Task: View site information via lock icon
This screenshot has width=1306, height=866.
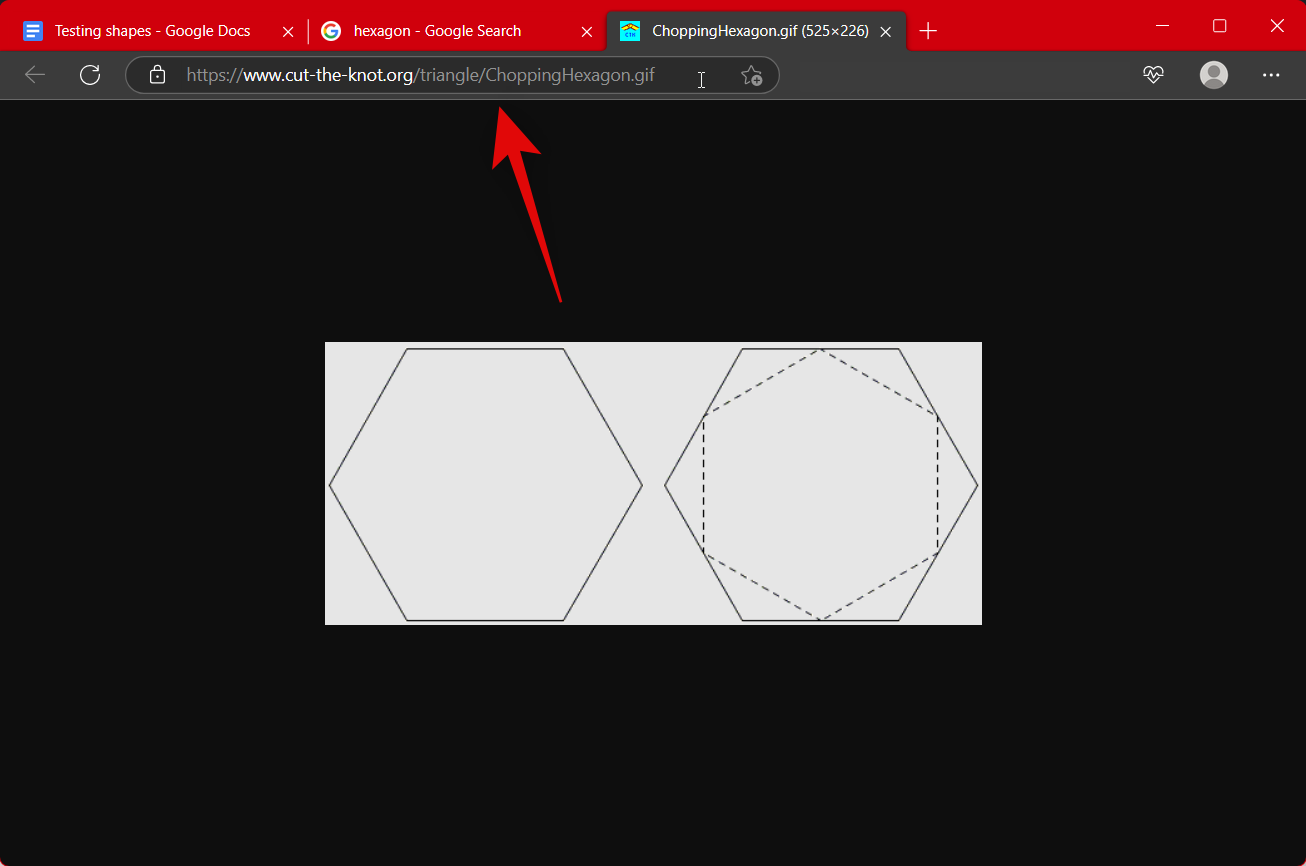Action: click(x=157, y=75)
